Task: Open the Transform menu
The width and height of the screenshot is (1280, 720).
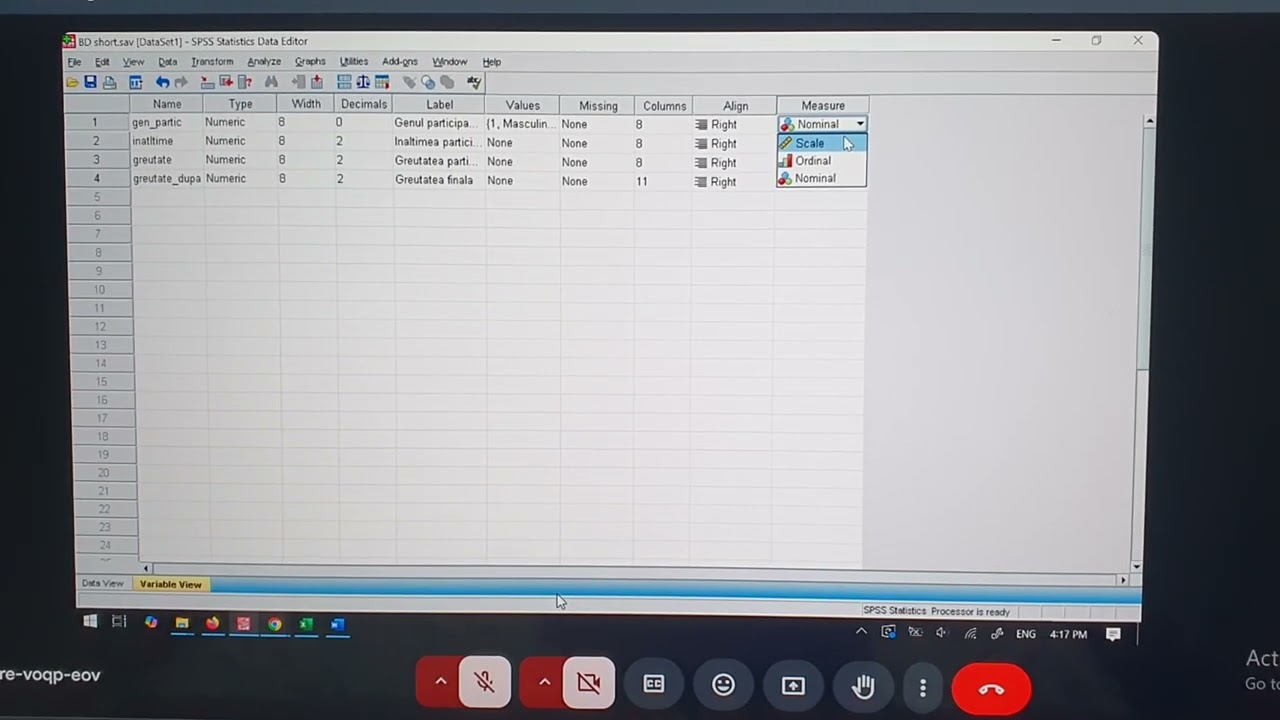Action: coord(212,62)
